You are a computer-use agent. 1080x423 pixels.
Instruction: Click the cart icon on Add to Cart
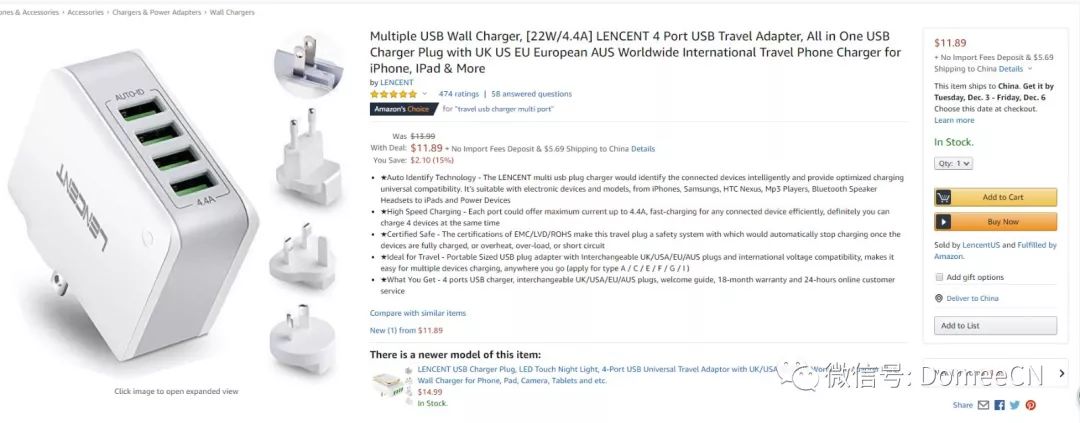(x=943, y=197)
